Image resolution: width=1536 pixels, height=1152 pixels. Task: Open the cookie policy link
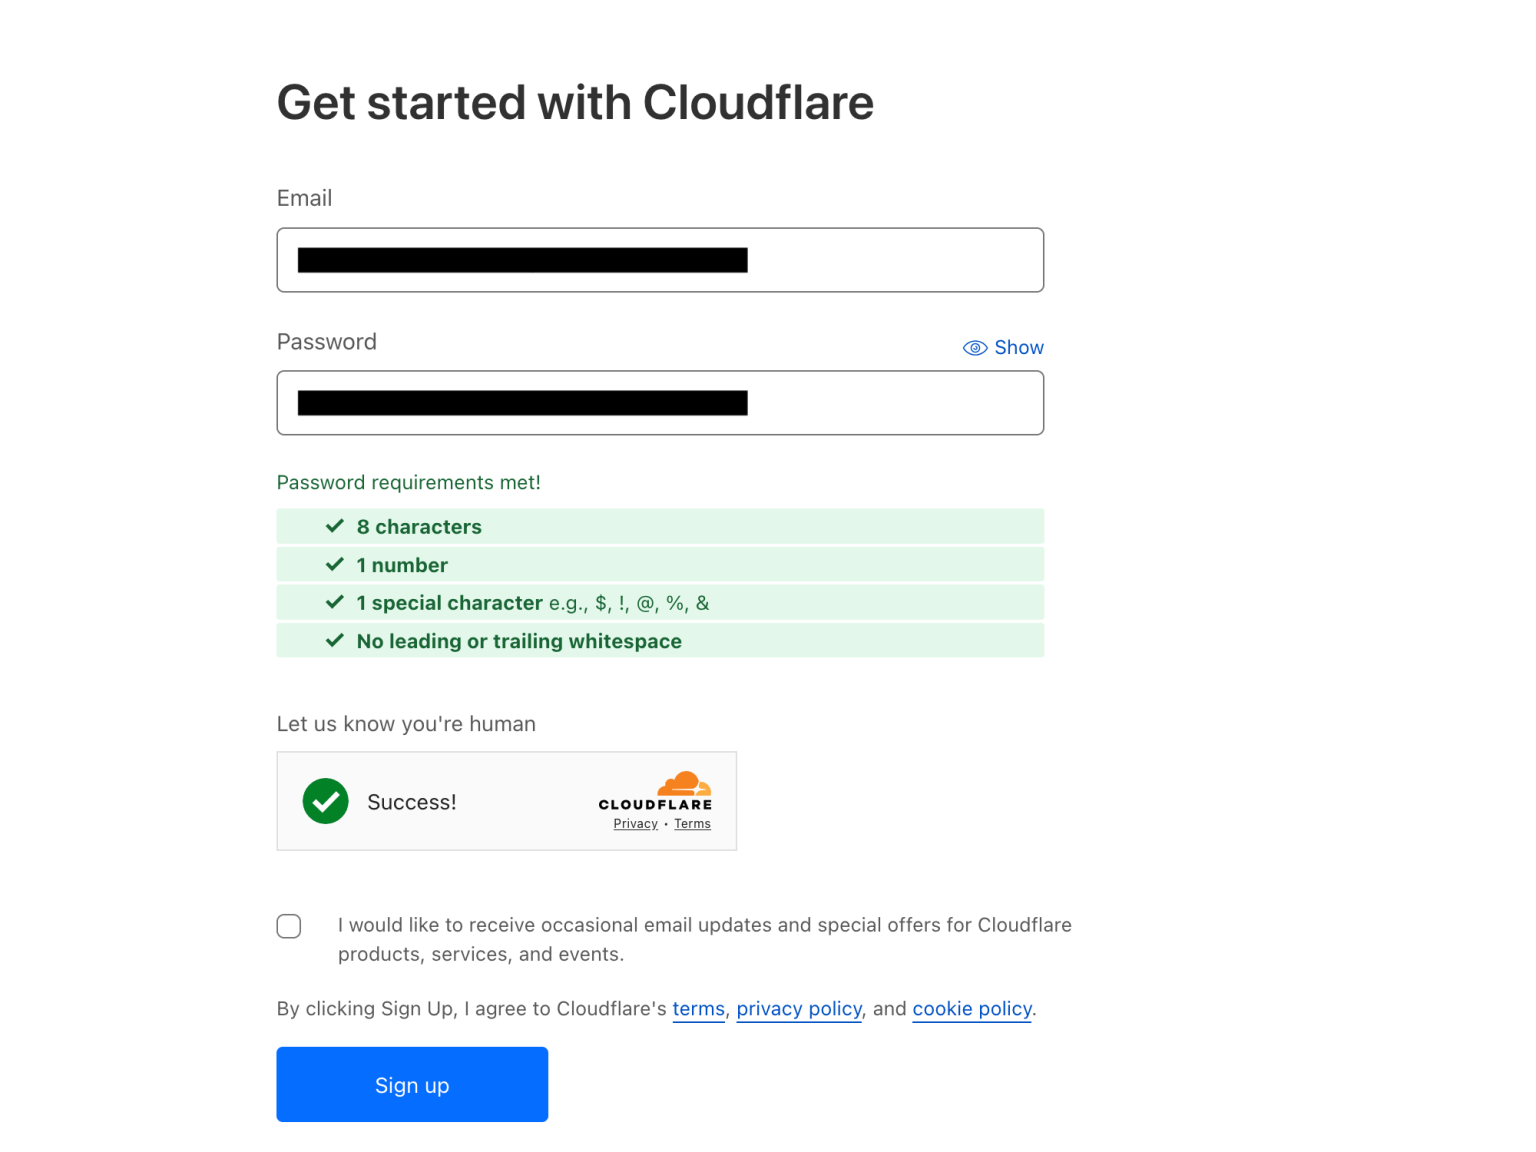(x=971, y=1008)
